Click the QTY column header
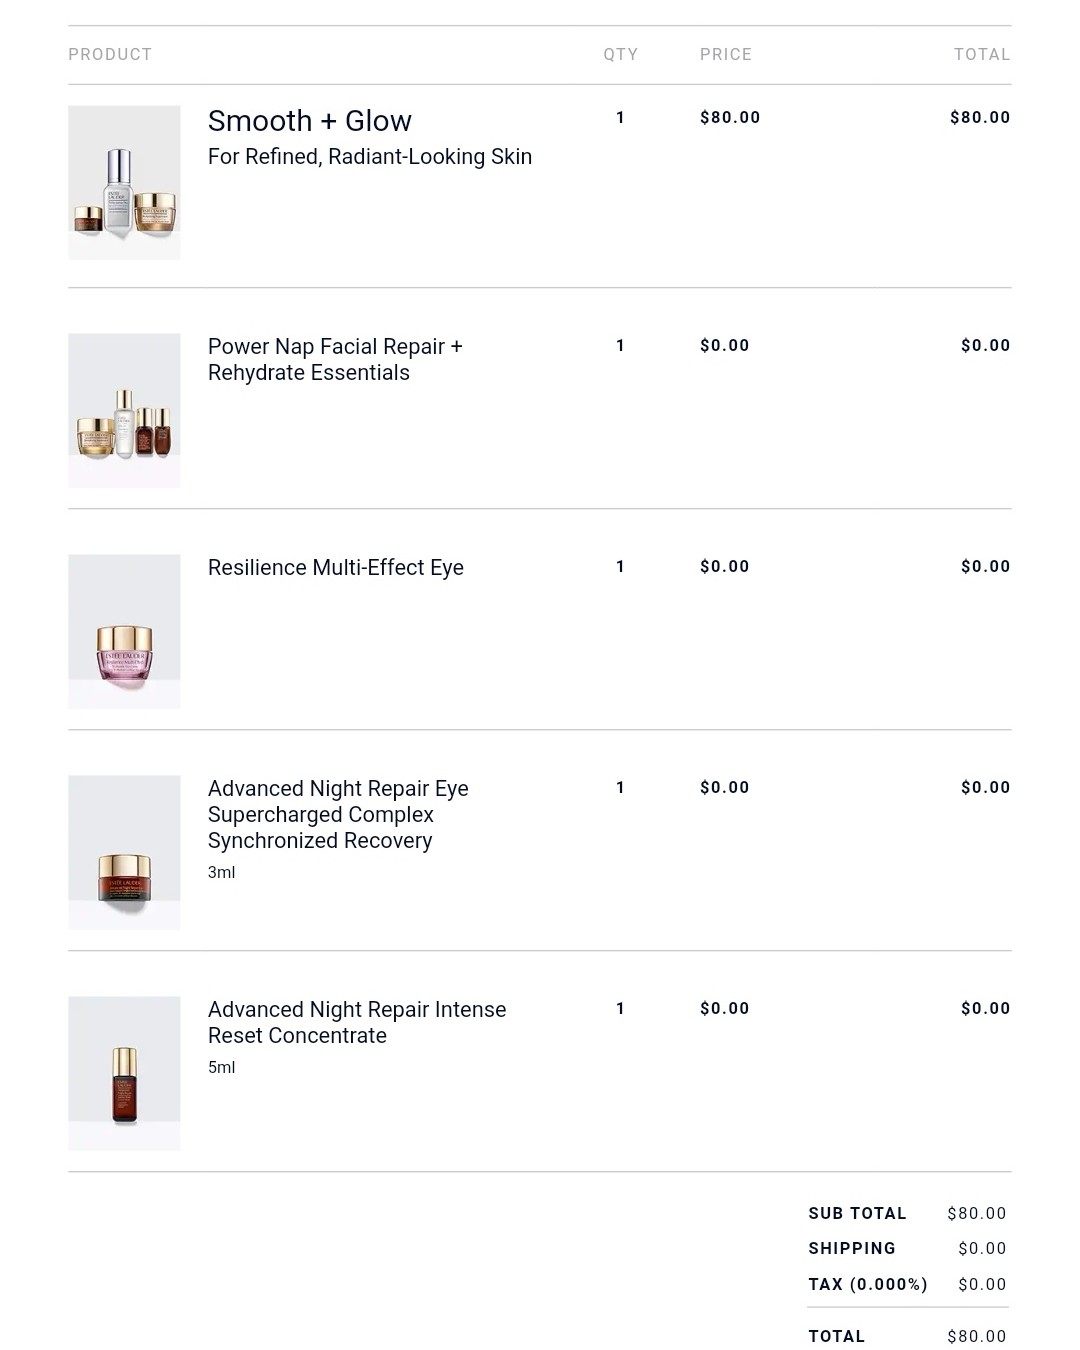This screenshot has width=1080, height=1350. pos(620,54)
